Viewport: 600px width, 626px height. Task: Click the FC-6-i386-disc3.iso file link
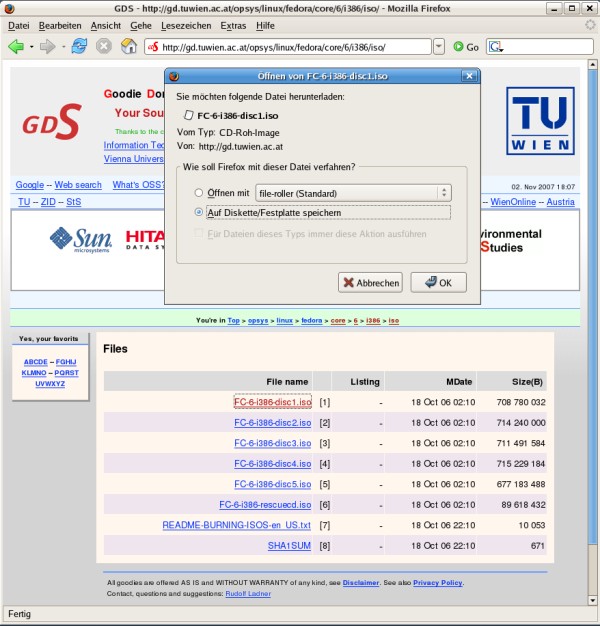[272, 443]
